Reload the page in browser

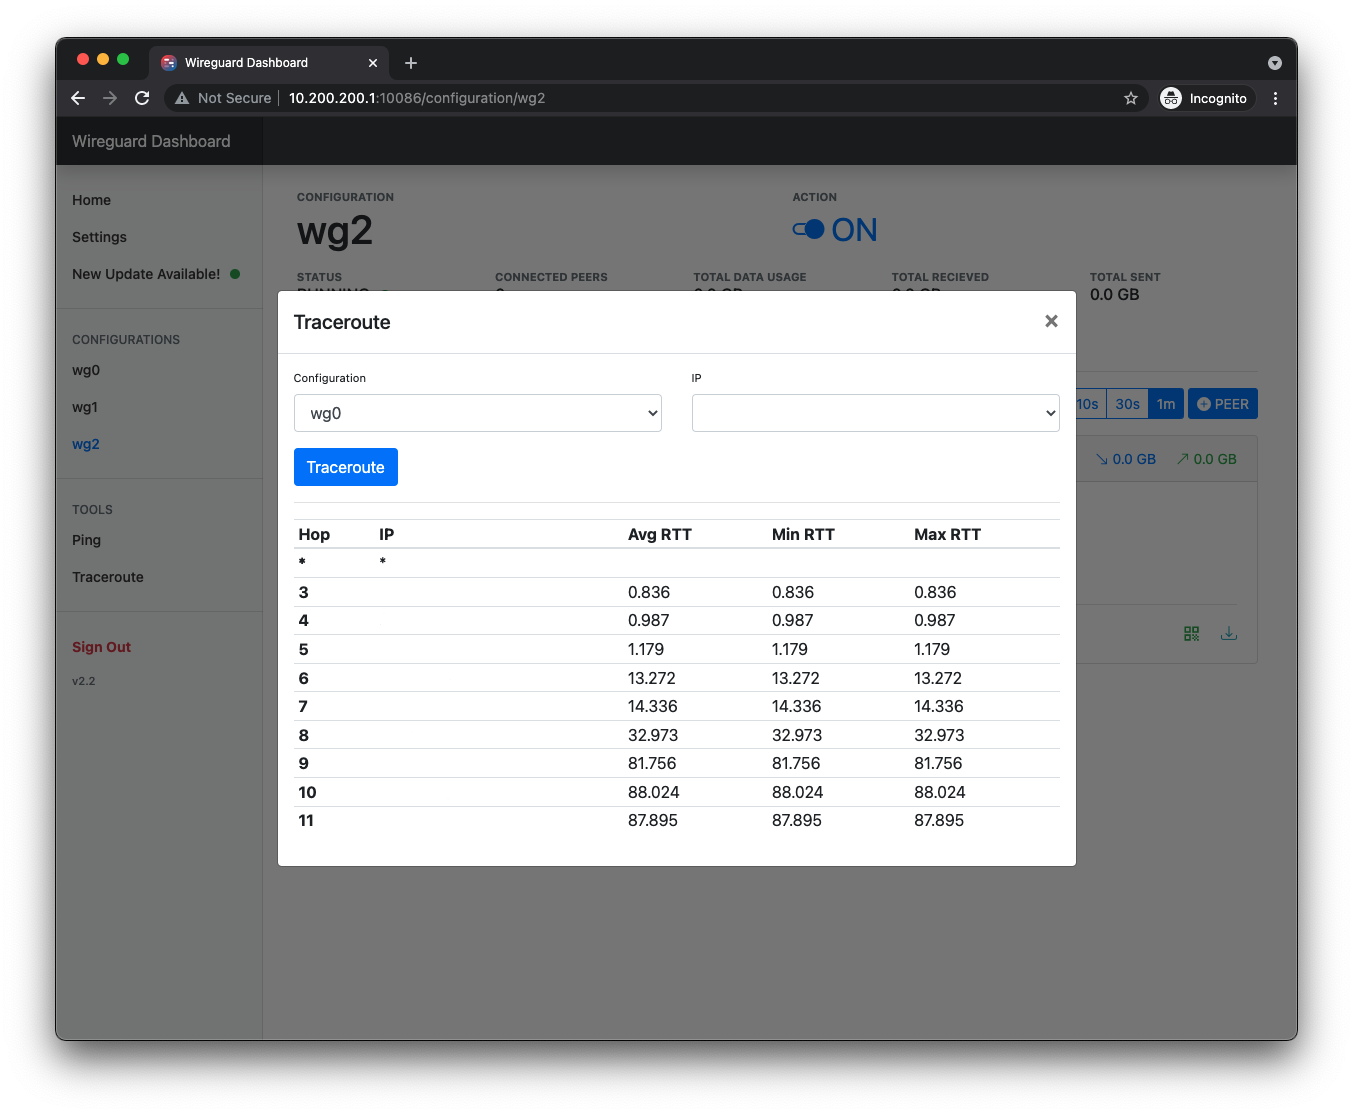coord(142,98)
